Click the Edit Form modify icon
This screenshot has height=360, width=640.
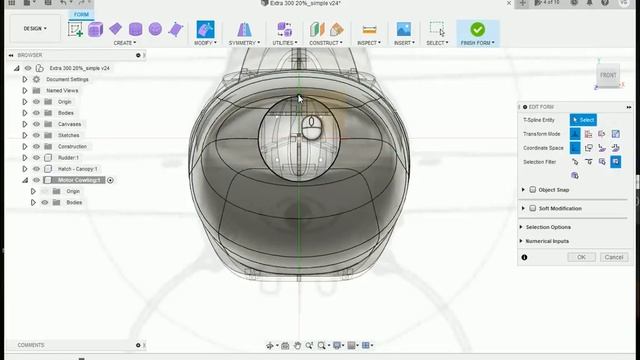[205, 29]
